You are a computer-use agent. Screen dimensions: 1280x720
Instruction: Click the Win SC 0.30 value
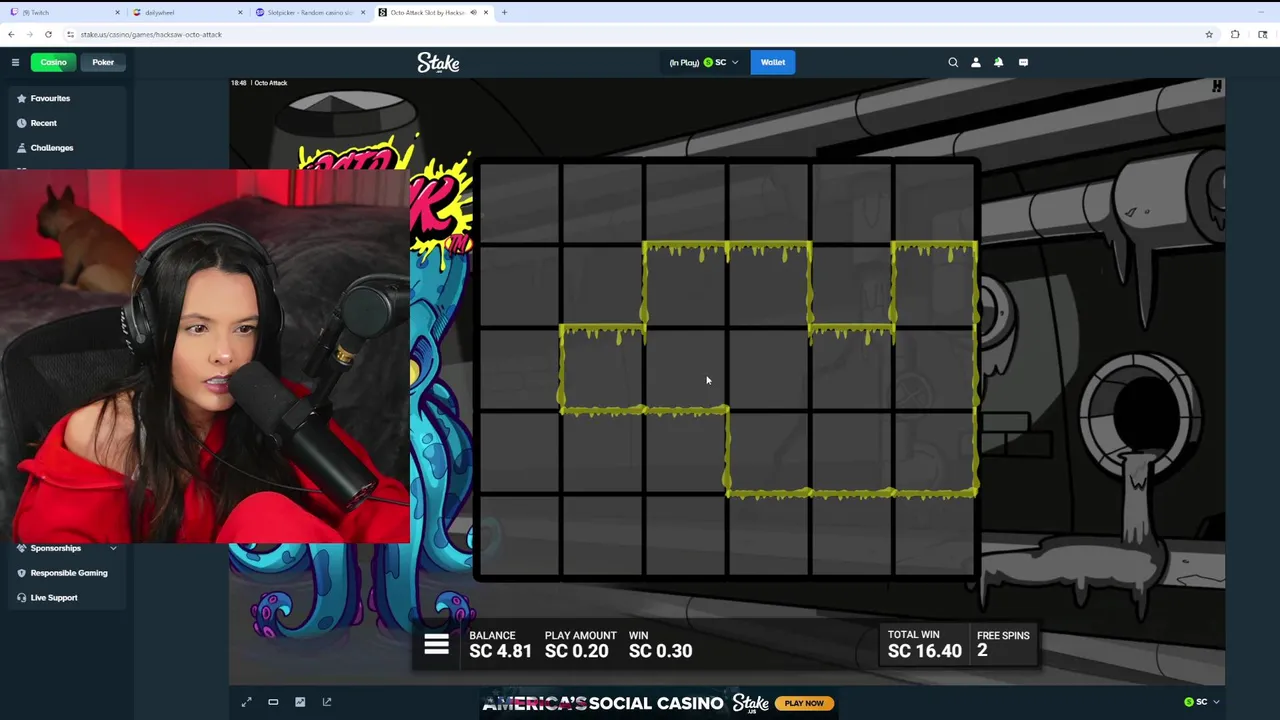click(x=660, y=651)
